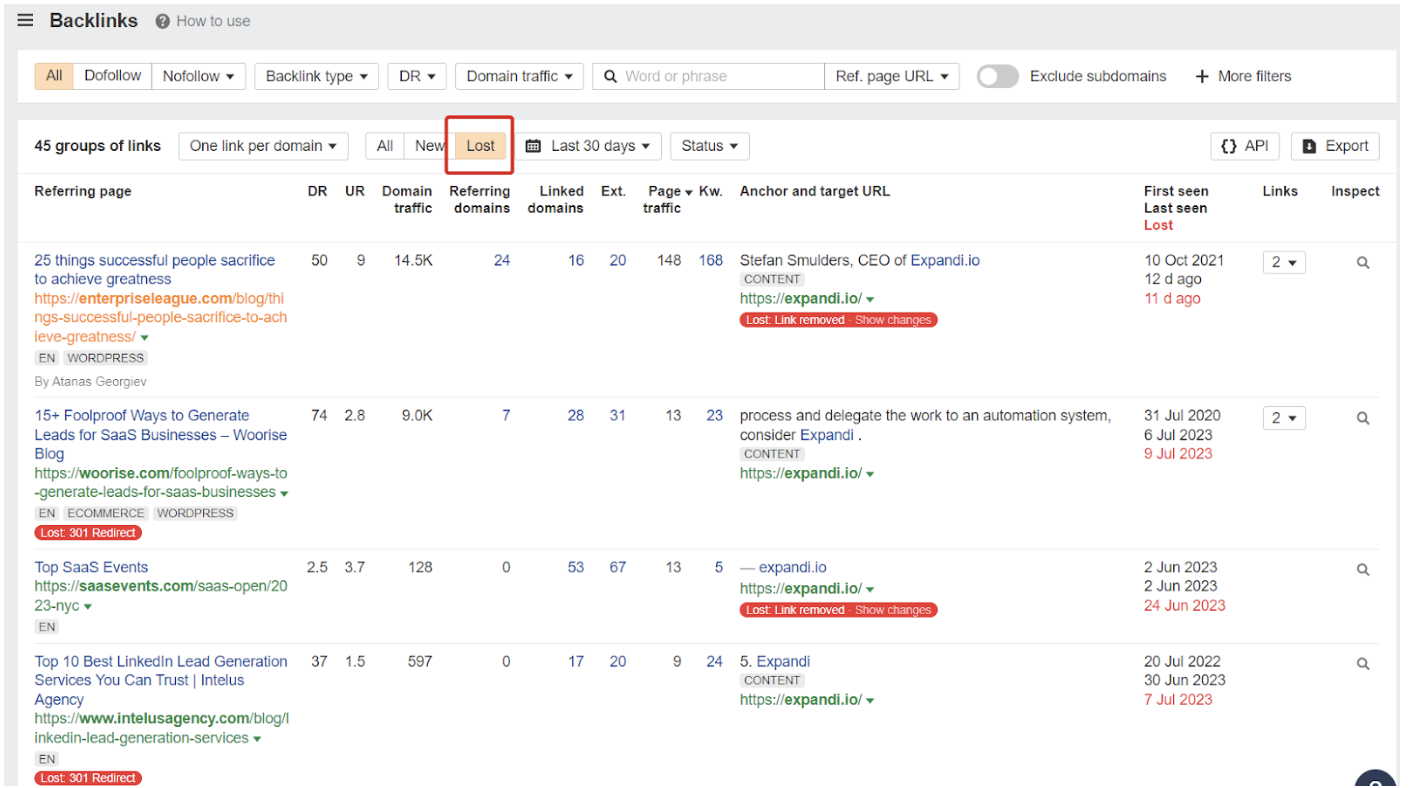Open the Ref. page URL dropdown
1414x788 pixels.
892,76
